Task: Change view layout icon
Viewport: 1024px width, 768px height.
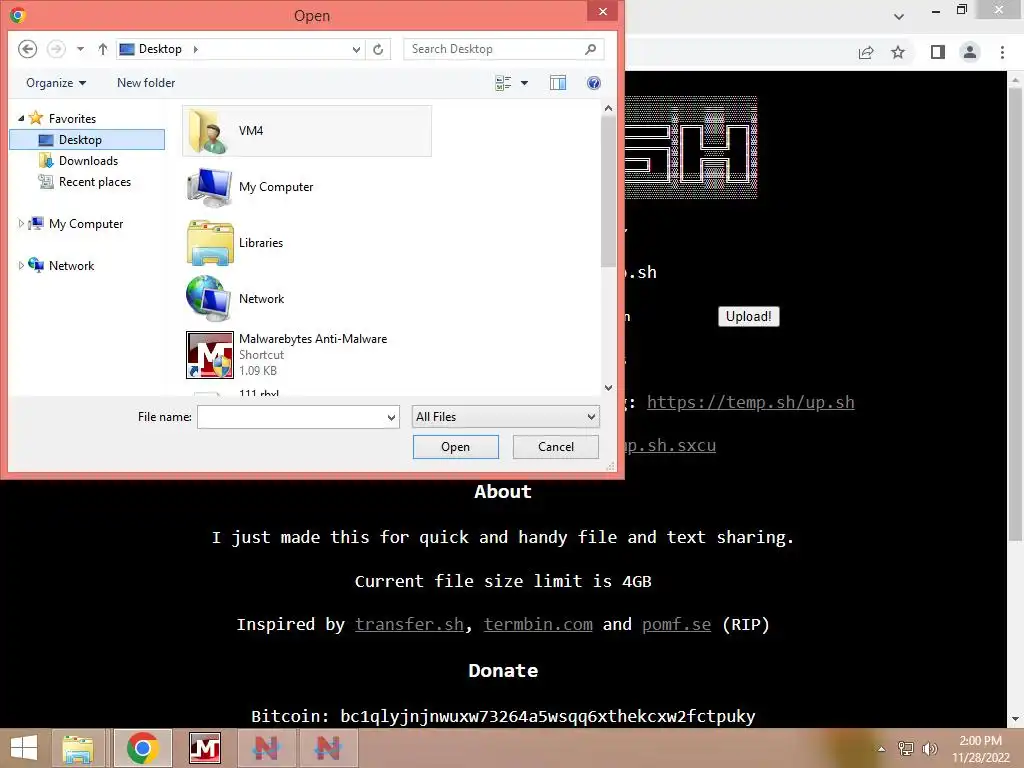Action: (x=503, y=83)
